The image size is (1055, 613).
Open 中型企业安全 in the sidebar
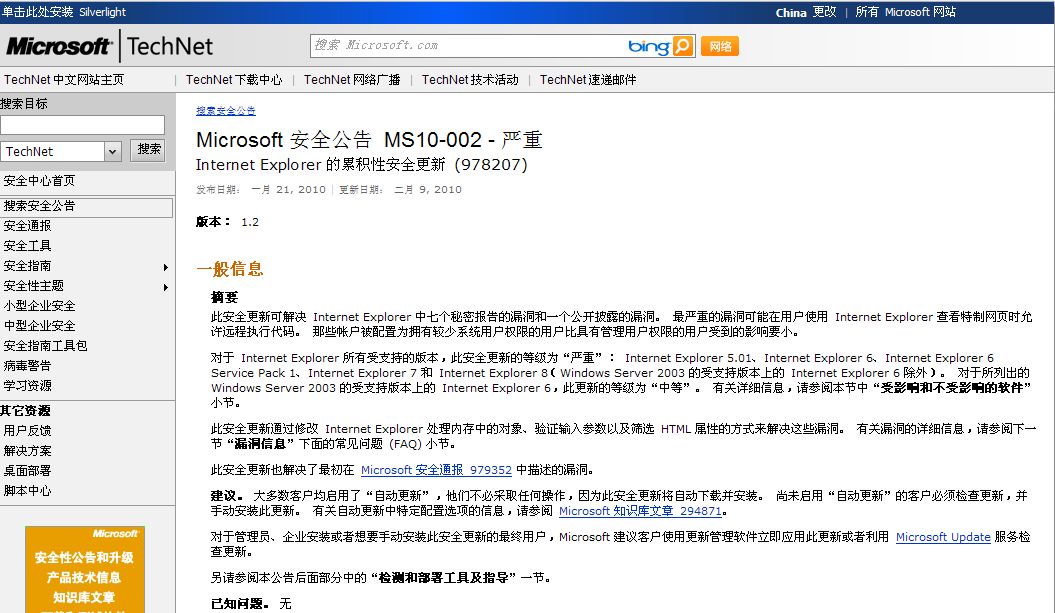click(39, 326)
